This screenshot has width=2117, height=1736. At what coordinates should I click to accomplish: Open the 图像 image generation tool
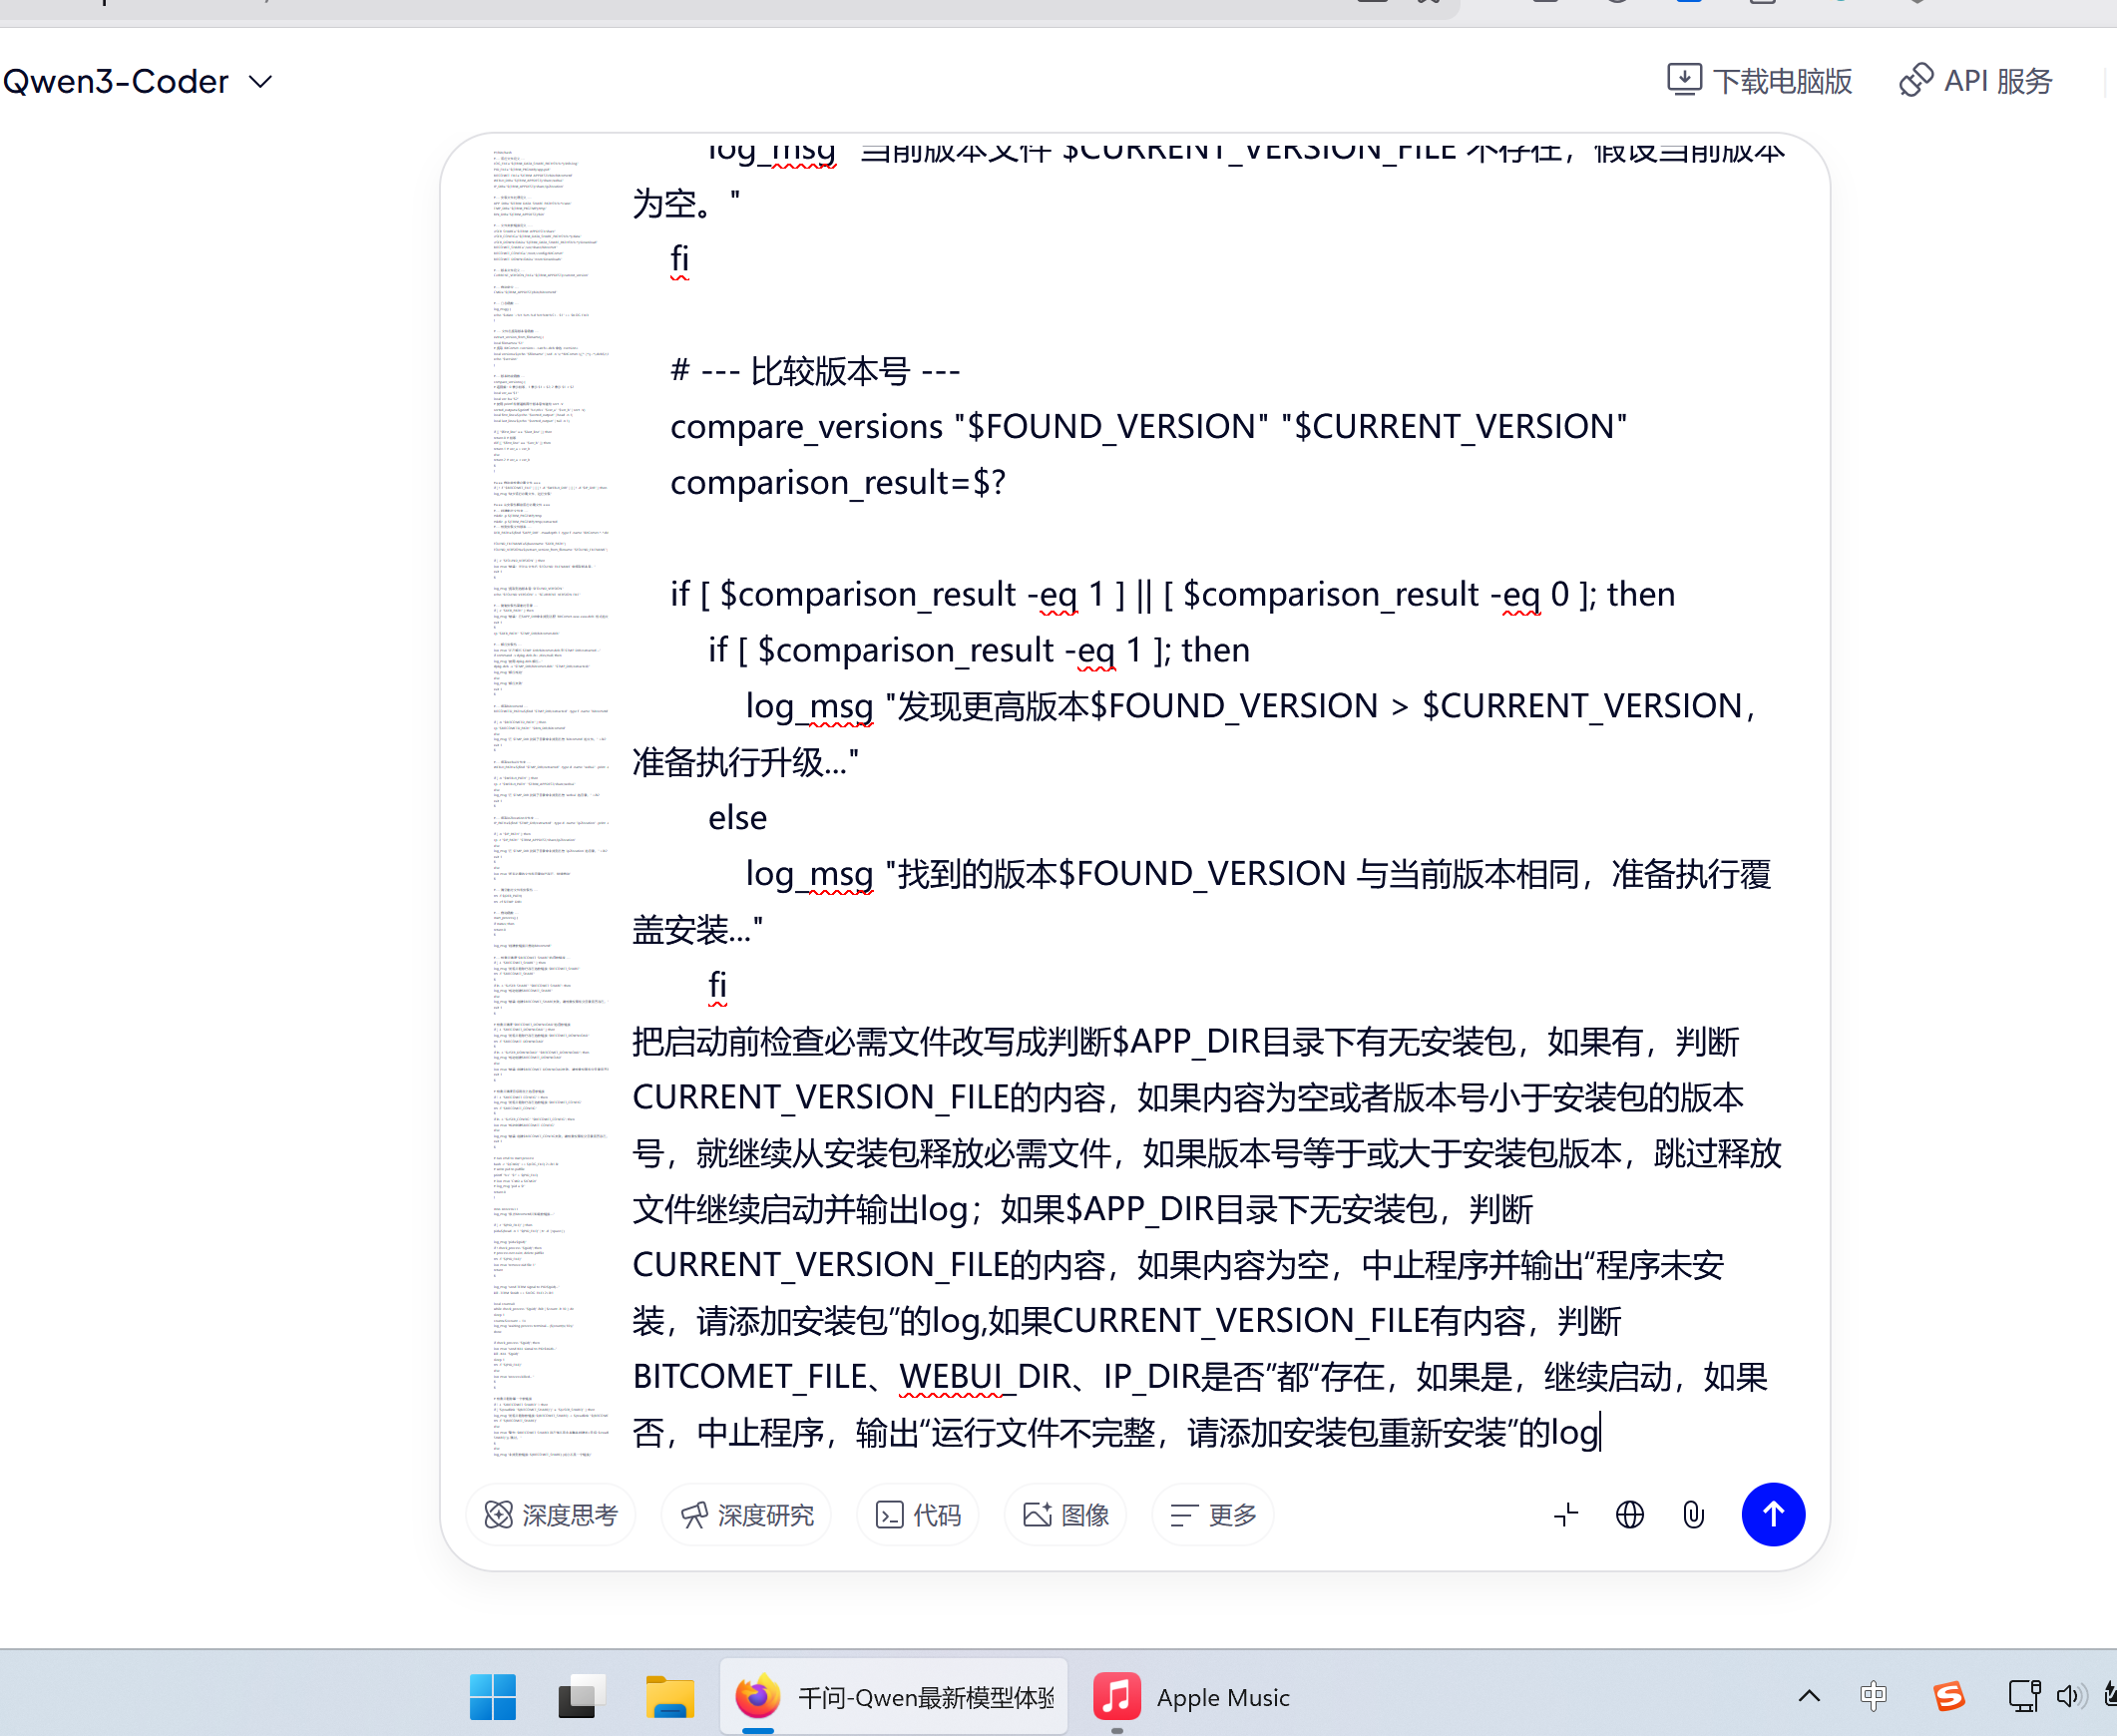click(x=1064, y=1514)
